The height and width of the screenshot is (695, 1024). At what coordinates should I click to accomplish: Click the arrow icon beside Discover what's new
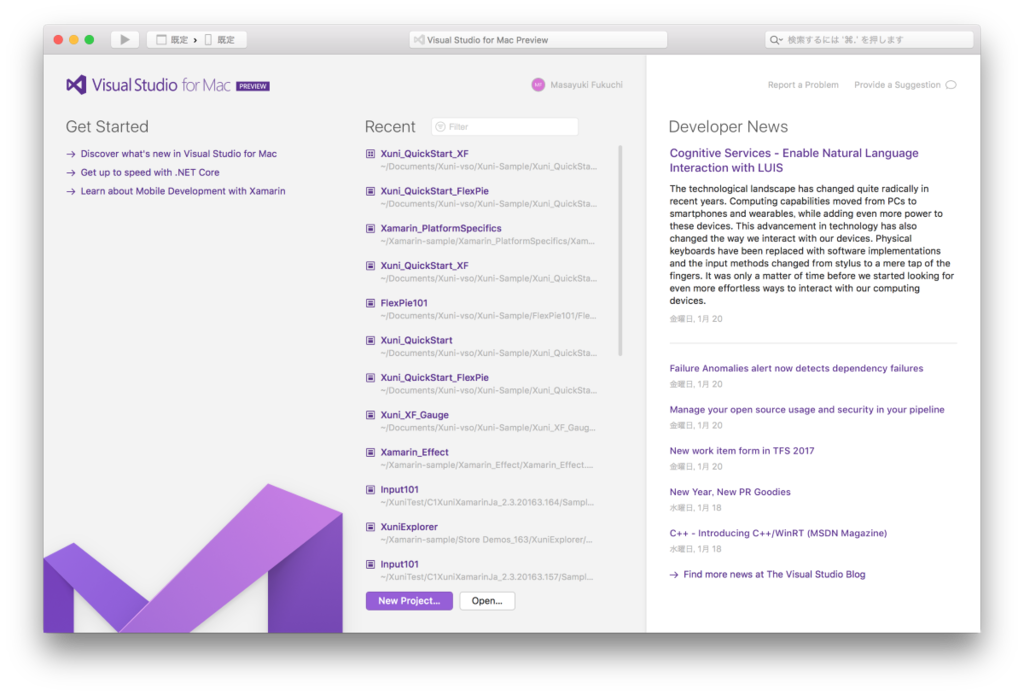point(71,154)
